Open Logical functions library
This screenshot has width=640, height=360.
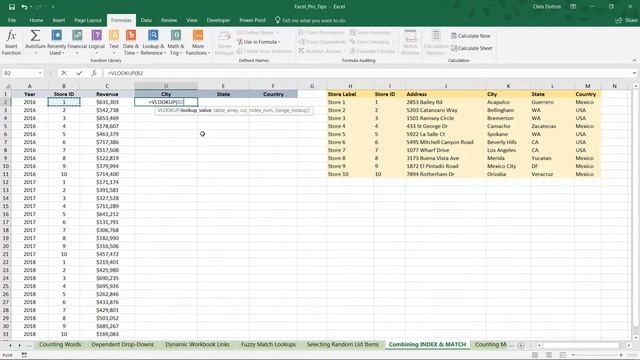[x=97, y=42]
